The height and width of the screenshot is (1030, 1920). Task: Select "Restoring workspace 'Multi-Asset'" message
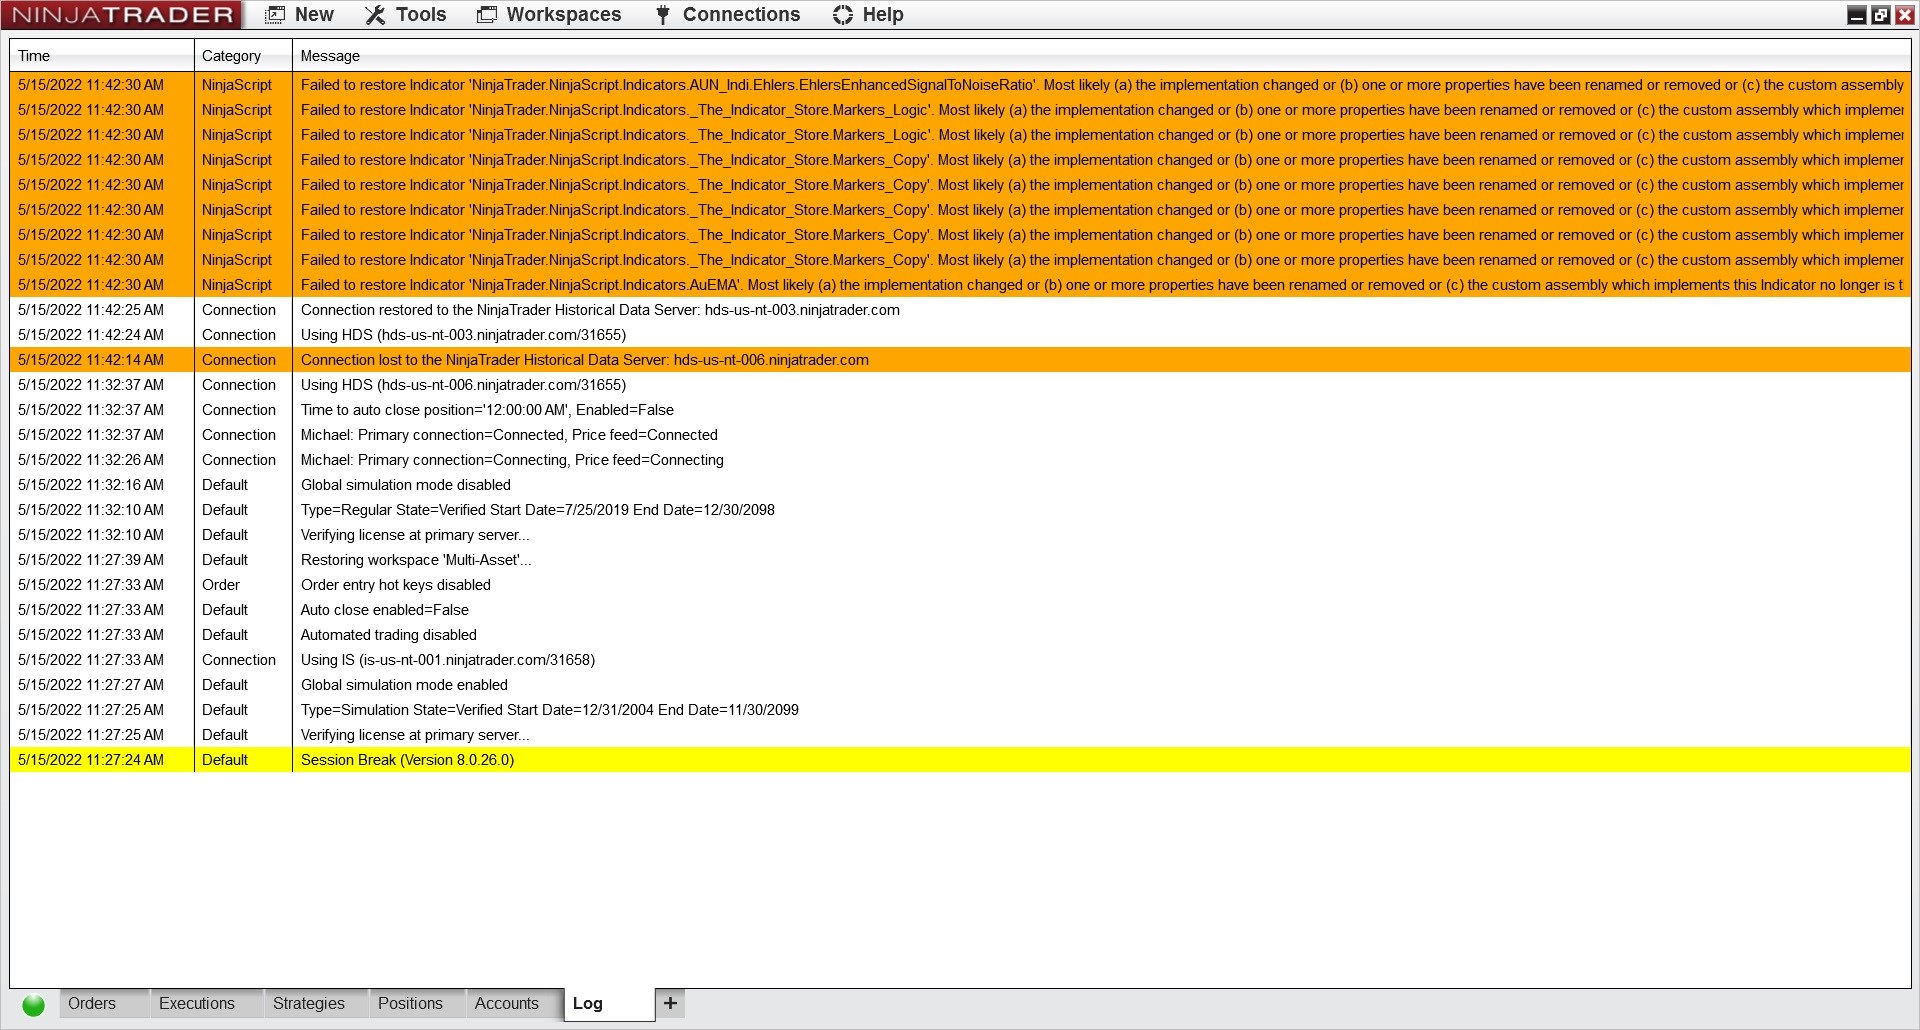click(x=416, y=560)
